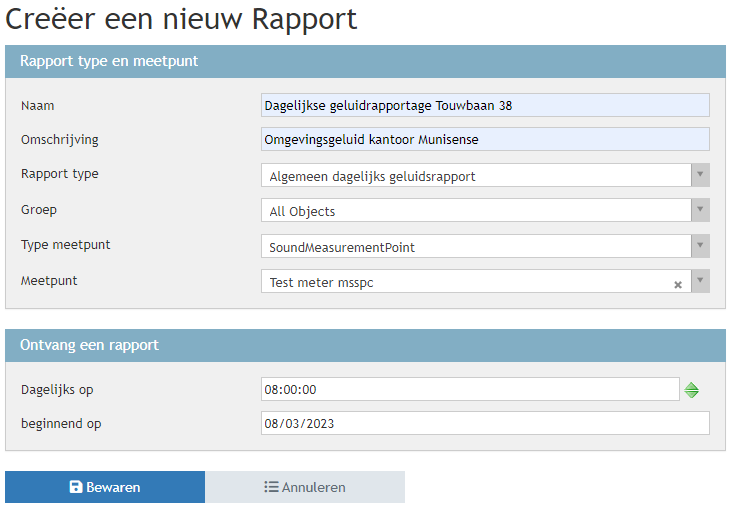Click the Dagelijks op time field
This screenshot has width=732, height=507.
469,389
